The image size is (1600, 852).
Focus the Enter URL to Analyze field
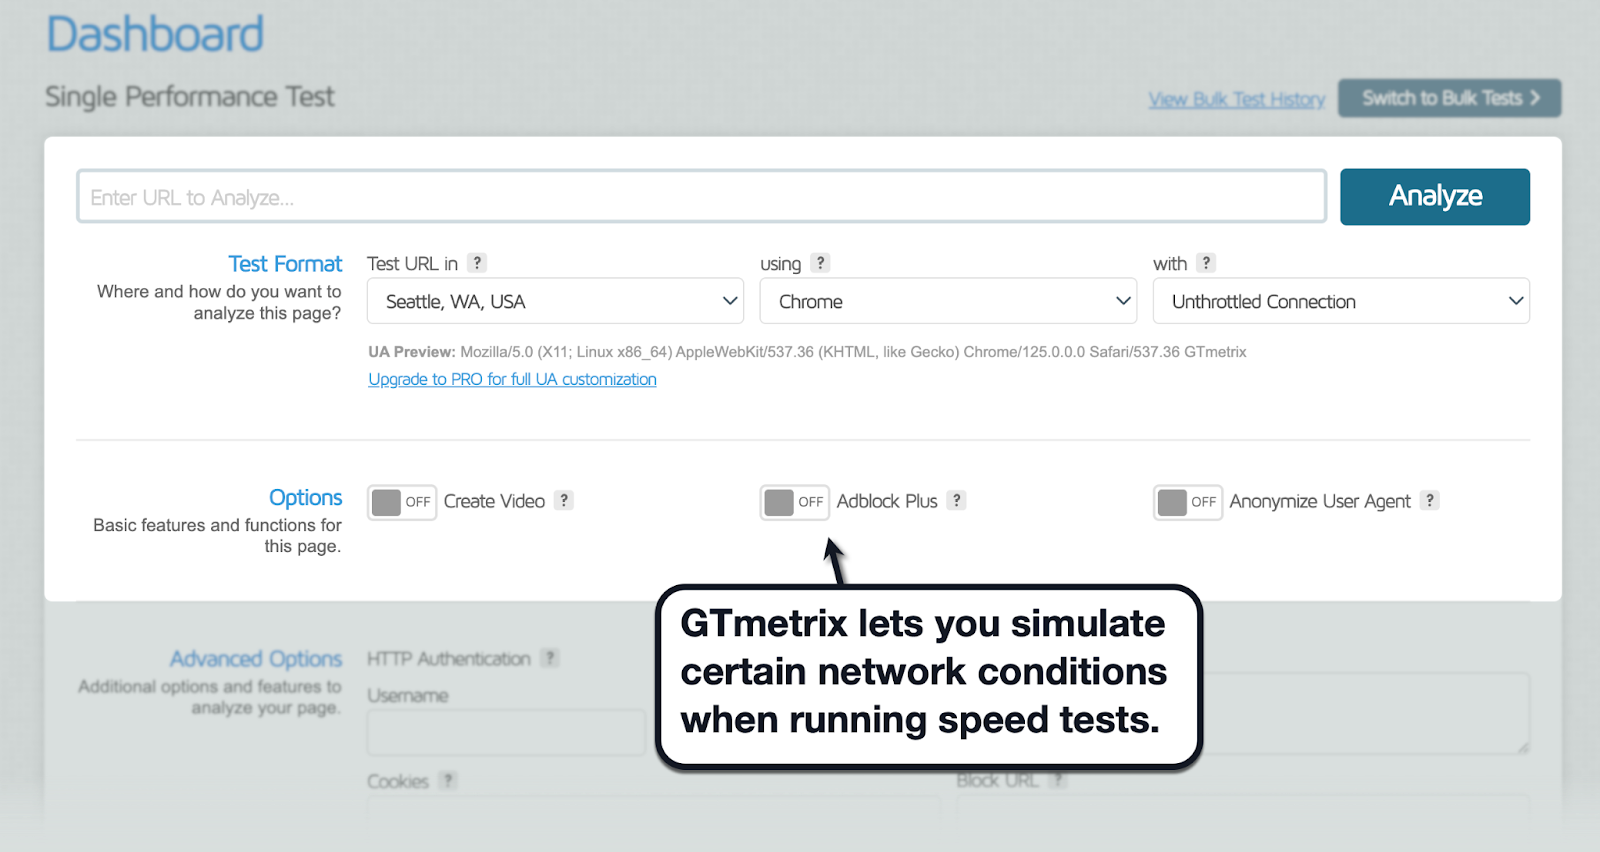pyautogui.click(x=701, y=196)
